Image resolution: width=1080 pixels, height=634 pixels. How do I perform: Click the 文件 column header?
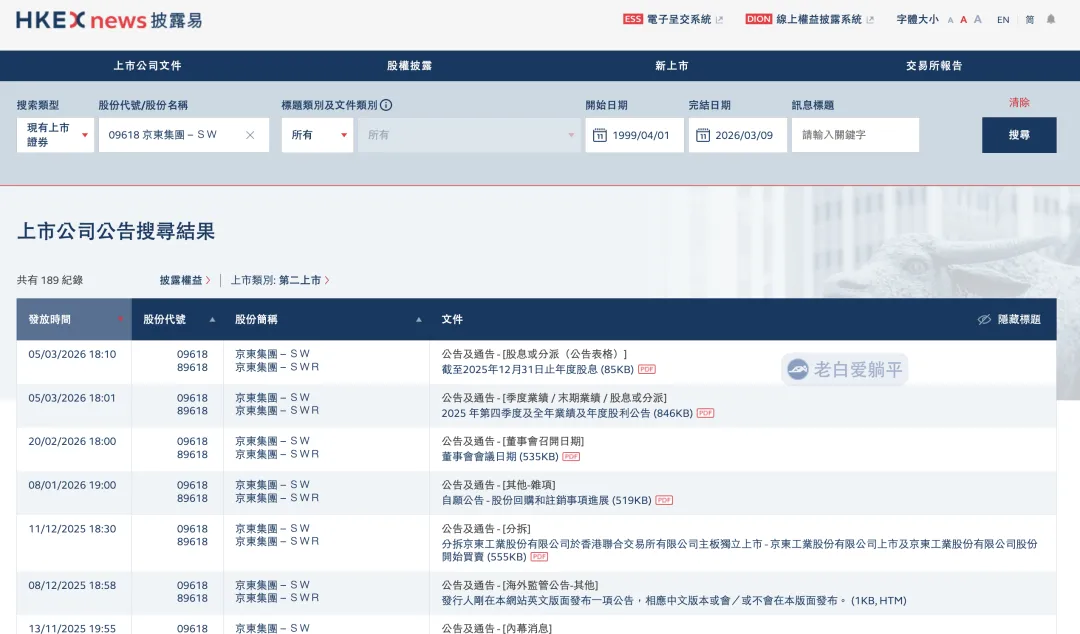click(452, 319)
